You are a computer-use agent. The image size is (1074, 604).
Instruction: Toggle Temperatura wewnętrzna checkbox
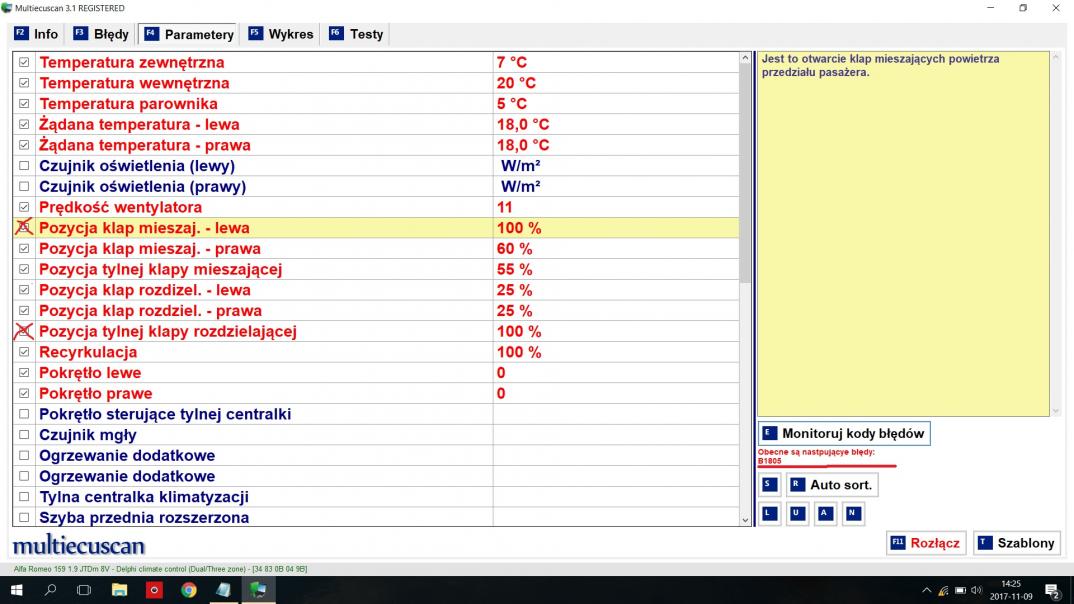24,83
